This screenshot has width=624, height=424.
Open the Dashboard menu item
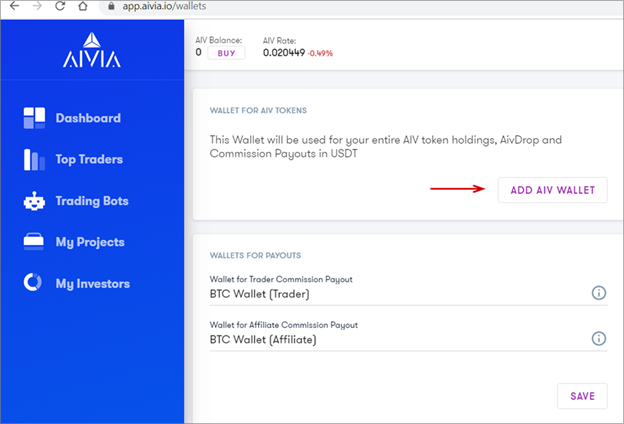click(x=72, y=118)
